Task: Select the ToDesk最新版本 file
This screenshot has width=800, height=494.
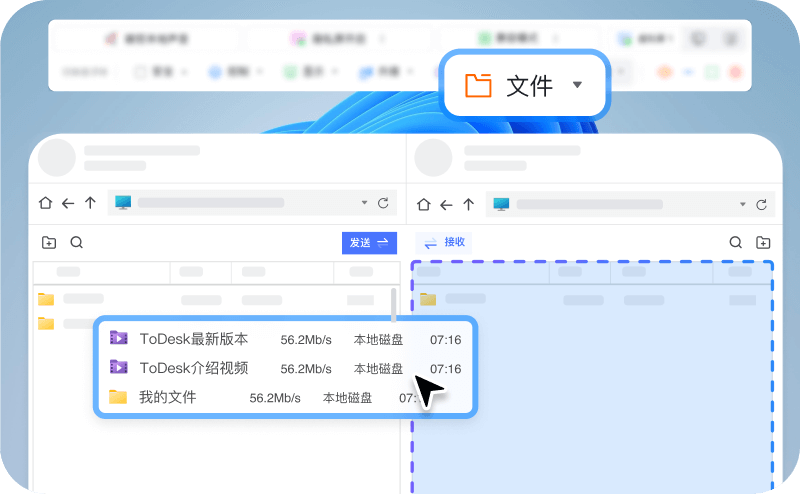Action: coord(193,339)
